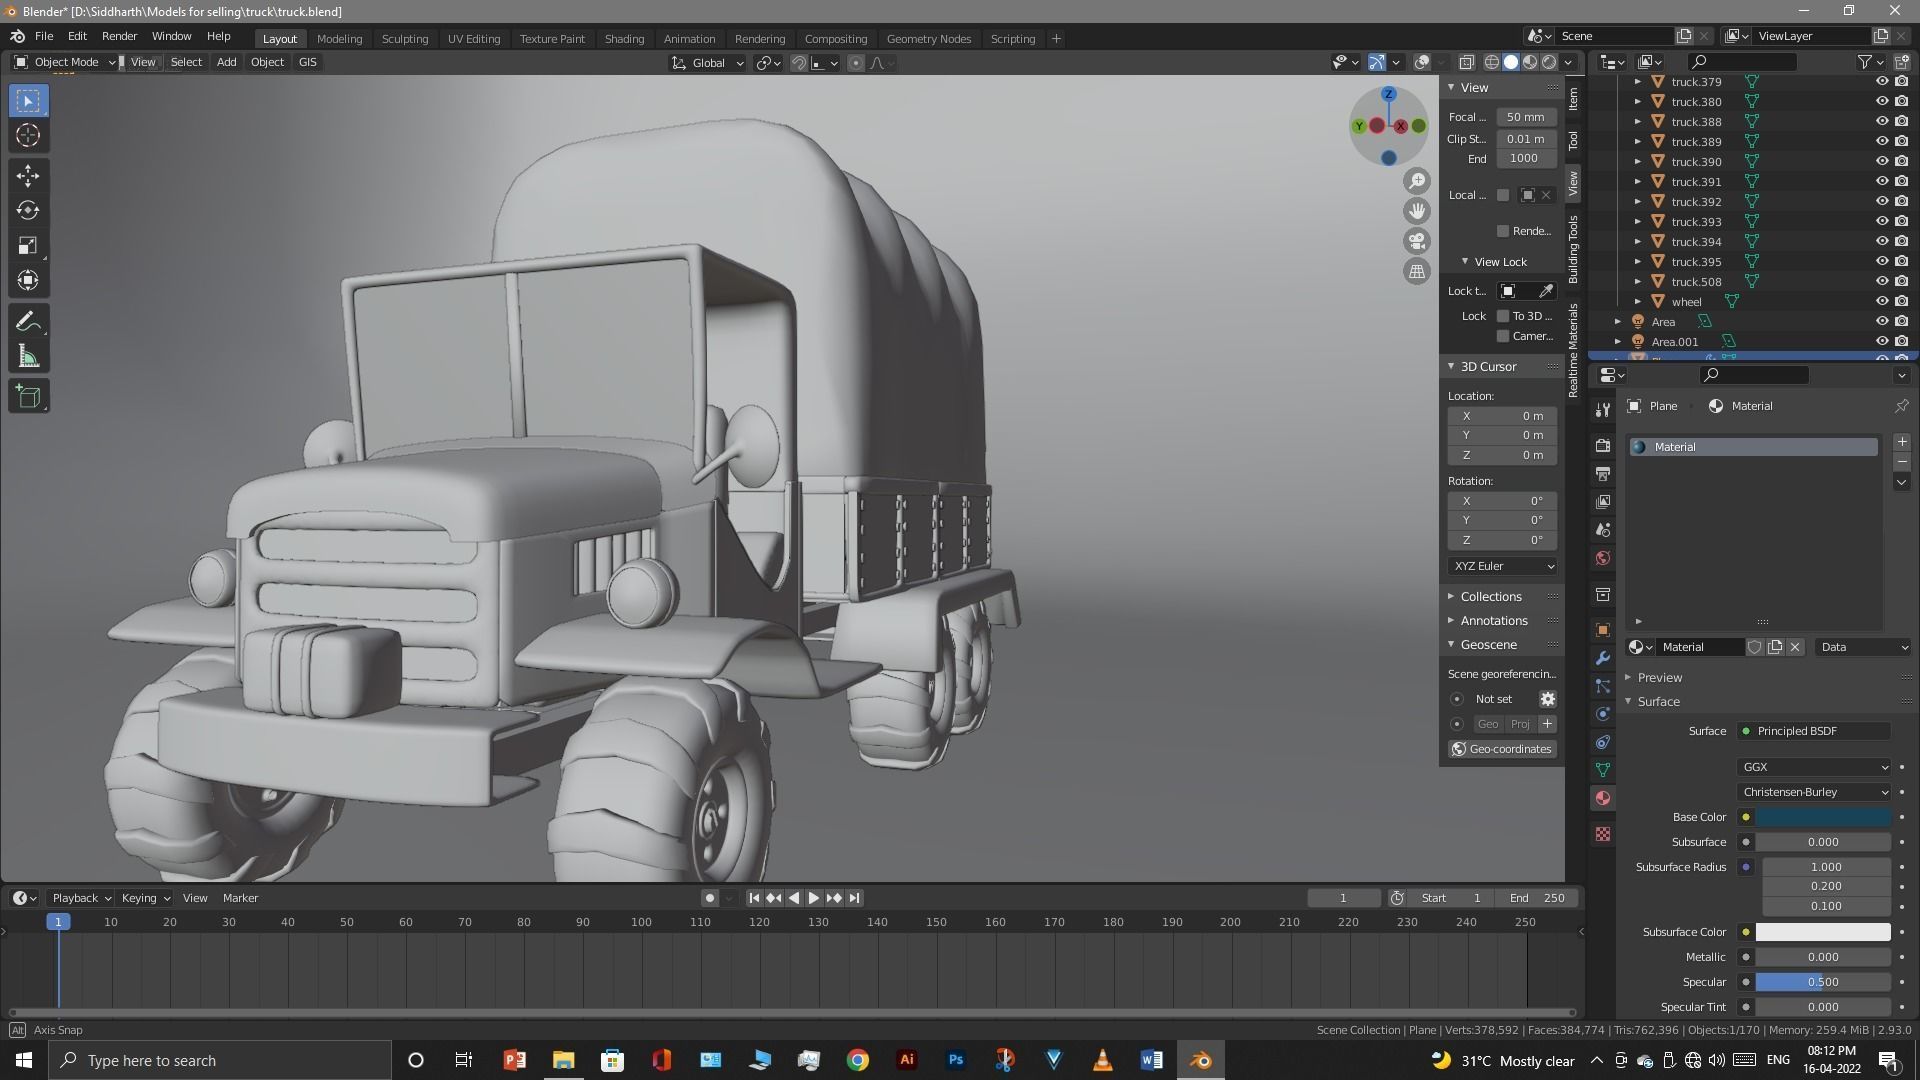Open Object Data properties tab icon
This screenshot has height=1080, width=1920.
[1603, 770]
